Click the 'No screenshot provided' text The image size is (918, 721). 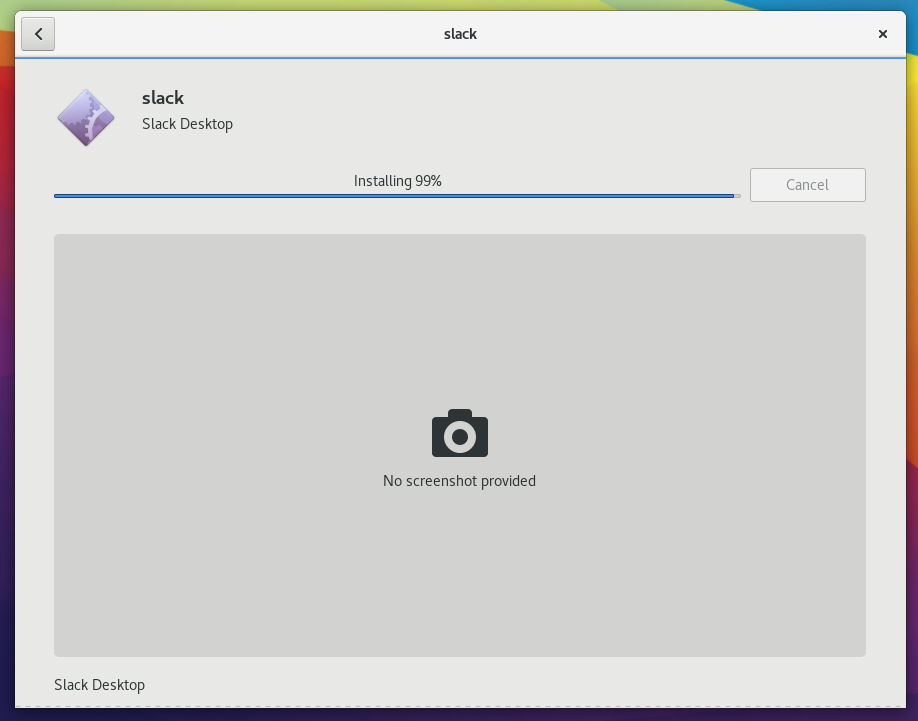[x=459, y=481]
